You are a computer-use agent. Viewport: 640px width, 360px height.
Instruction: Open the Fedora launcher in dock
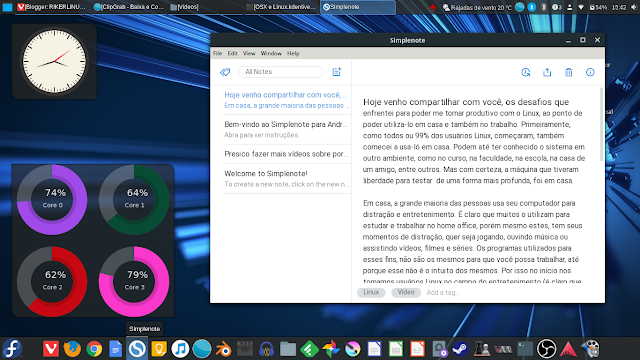click(x=12, y=349)
